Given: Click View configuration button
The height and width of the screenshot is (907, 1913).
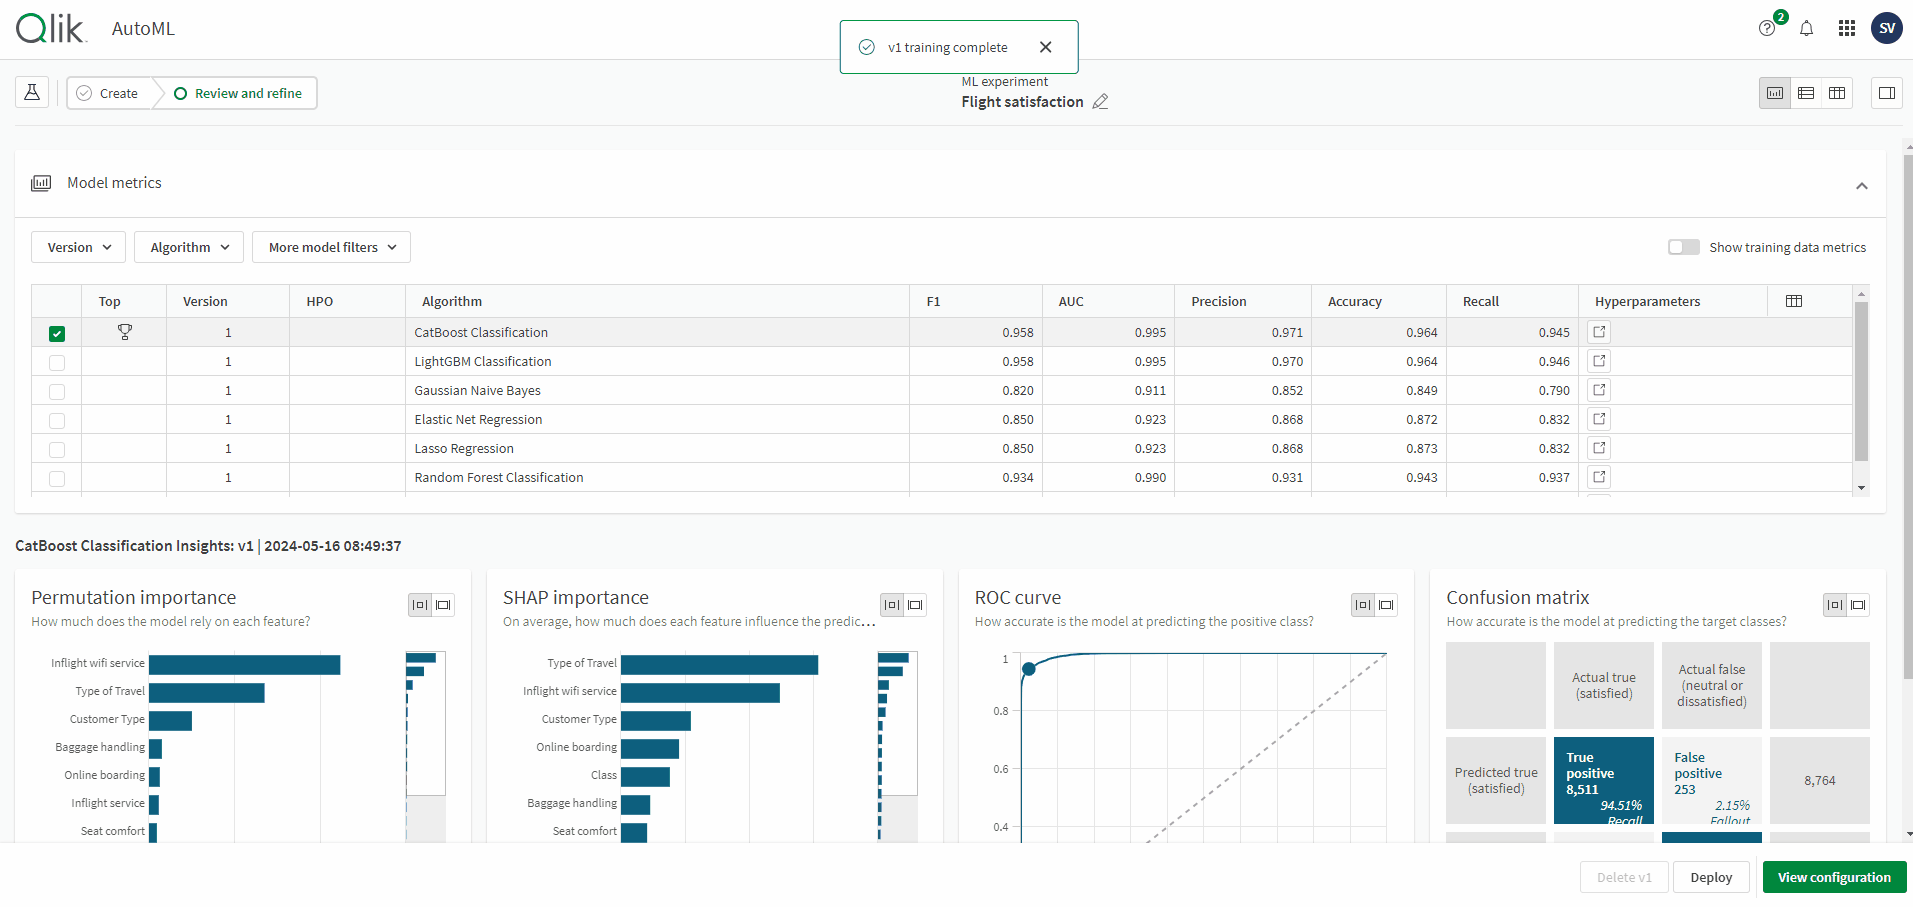Looking at the screenshot, I should [x=1833, y=877].
